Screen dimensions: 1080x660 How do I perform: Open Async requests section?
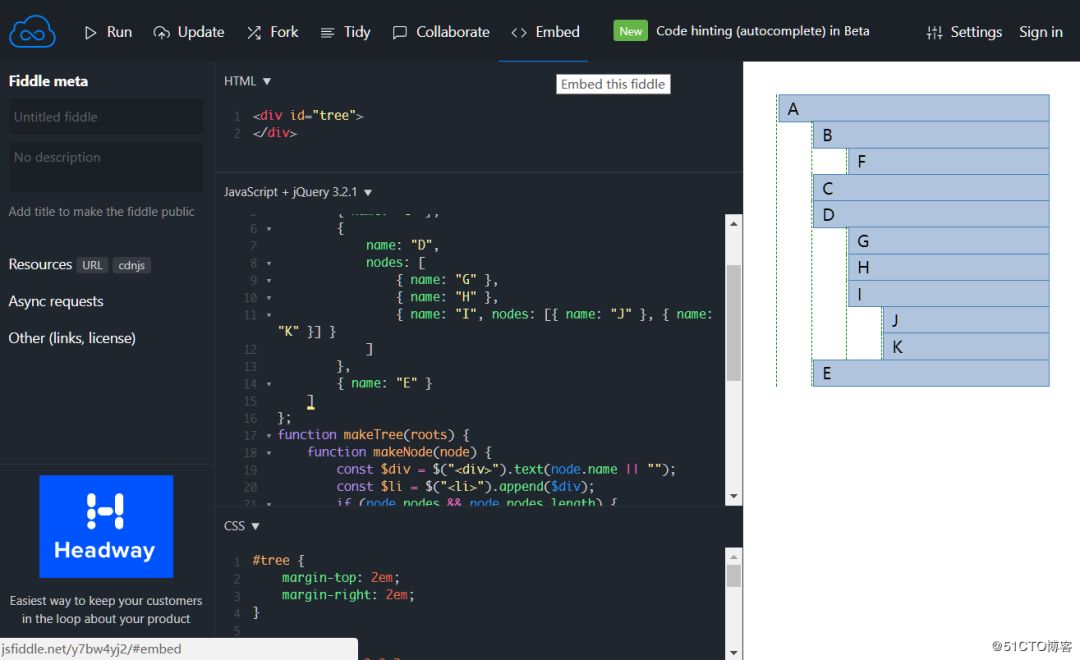[56, 301]
